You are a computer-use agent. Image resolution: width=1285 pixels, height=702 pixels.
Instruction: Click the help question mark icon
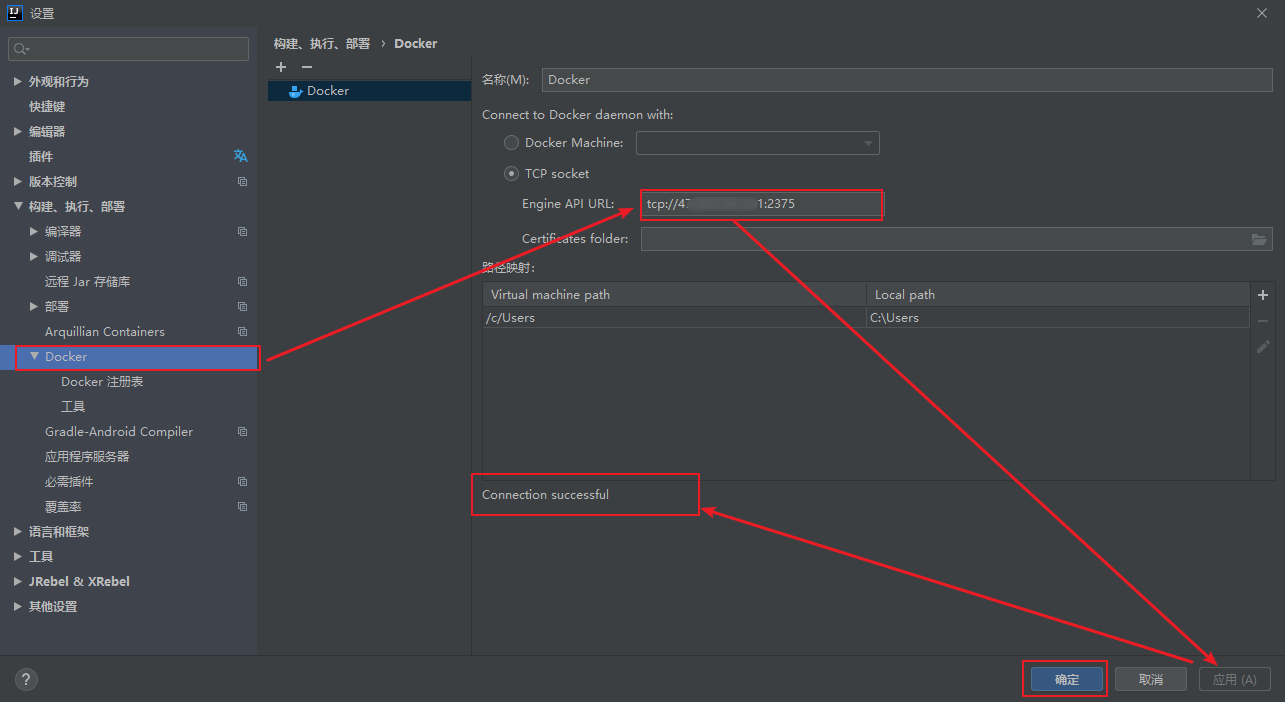tap(27, 680)
